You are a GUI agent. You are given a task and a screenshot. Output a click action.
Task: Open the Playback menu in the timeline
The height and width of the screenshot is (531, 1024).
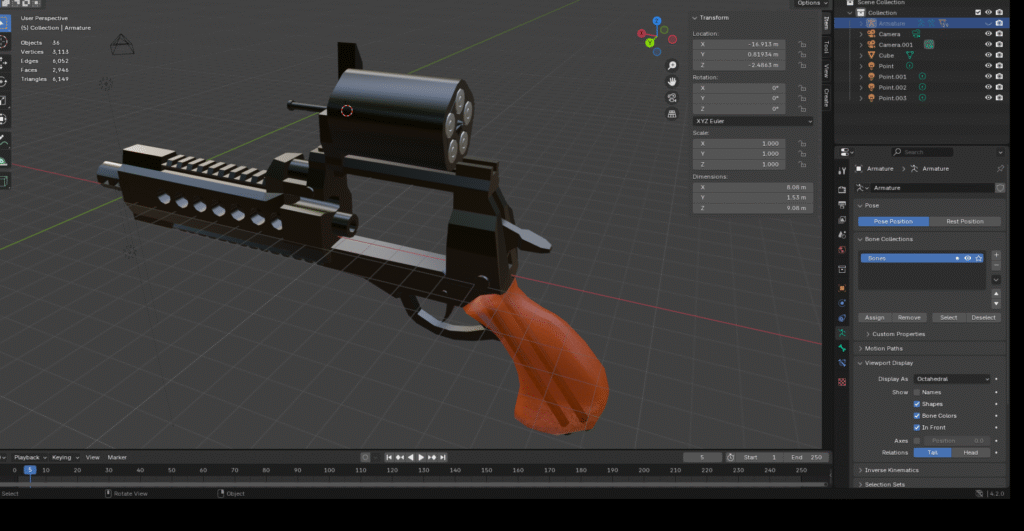tap(28, 457)
